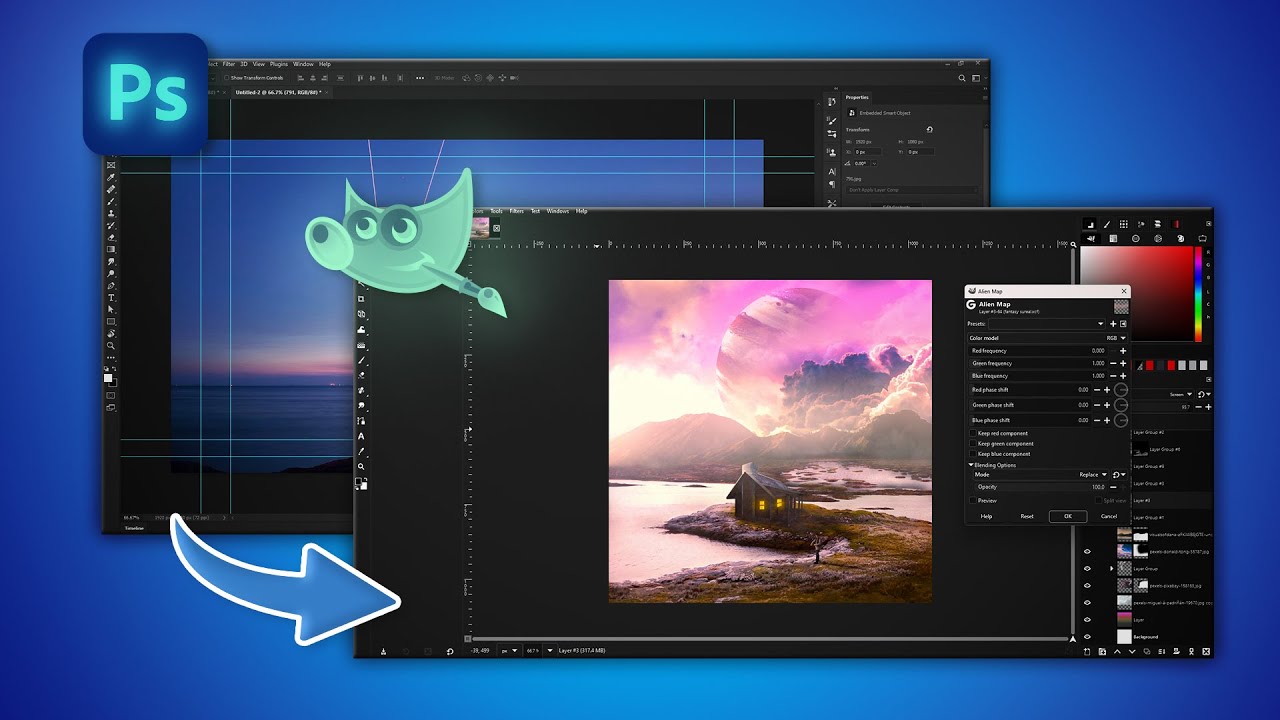
Task: Create a new layer in GIMP layers panel
Action: point(1087,652)
